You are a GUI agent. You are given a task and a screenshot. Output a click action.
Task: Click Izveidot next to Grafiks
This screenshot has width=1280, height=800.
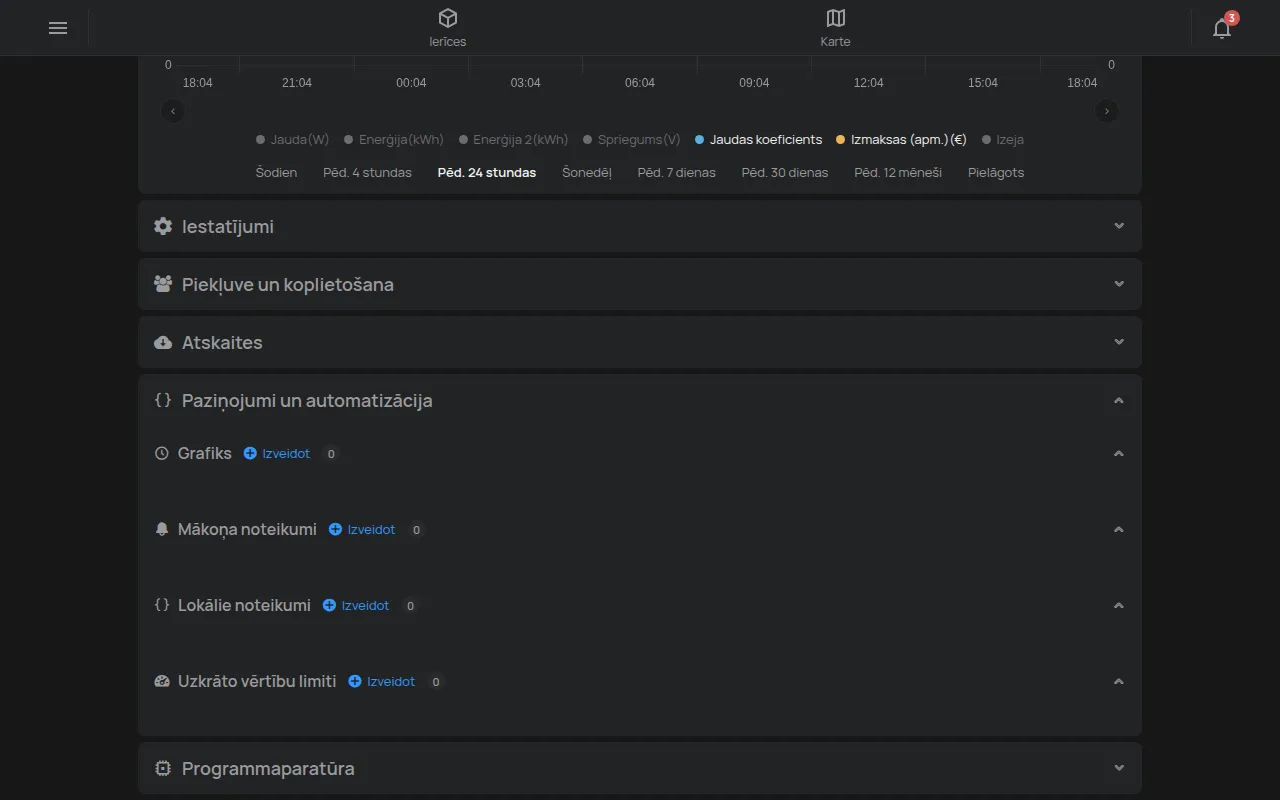277,454
